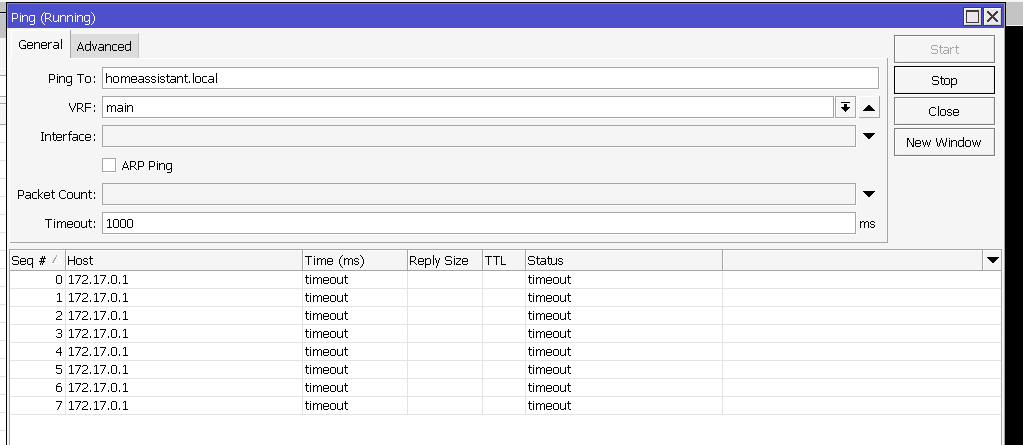Switch to the Advanced tab
Viewport: 1023px width, 445px height.
click(x=104, y=46)
